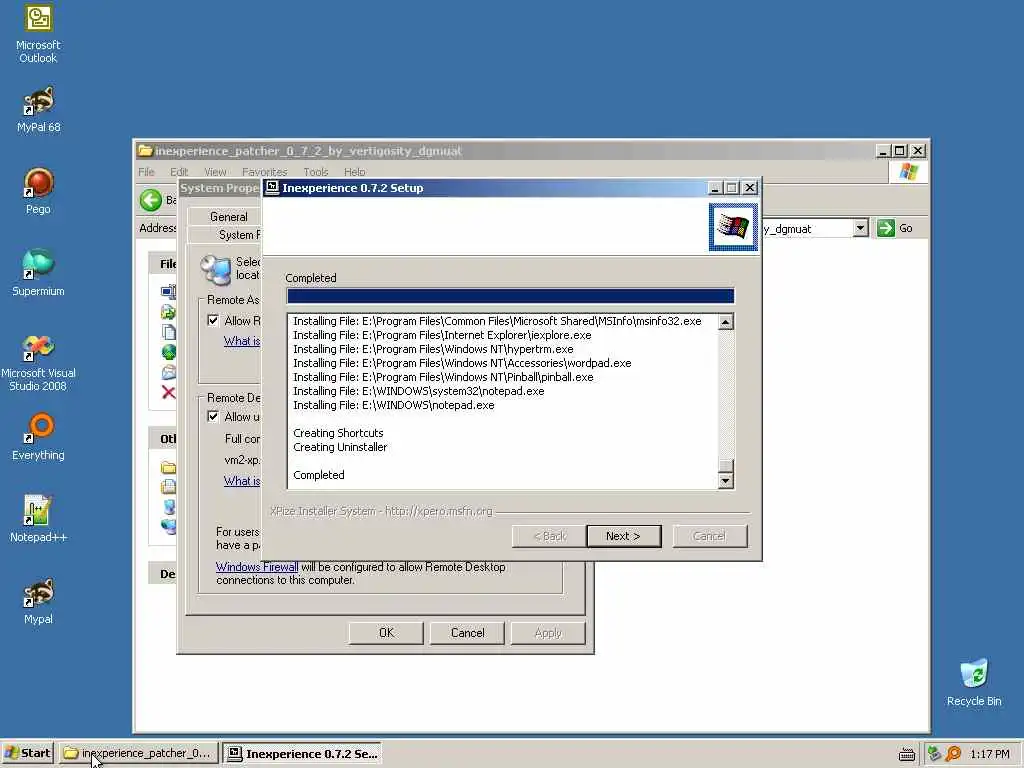Click the green Go arrow icon
The width and height of the screenshot is (1024, 768).
(x=886, y=228)
